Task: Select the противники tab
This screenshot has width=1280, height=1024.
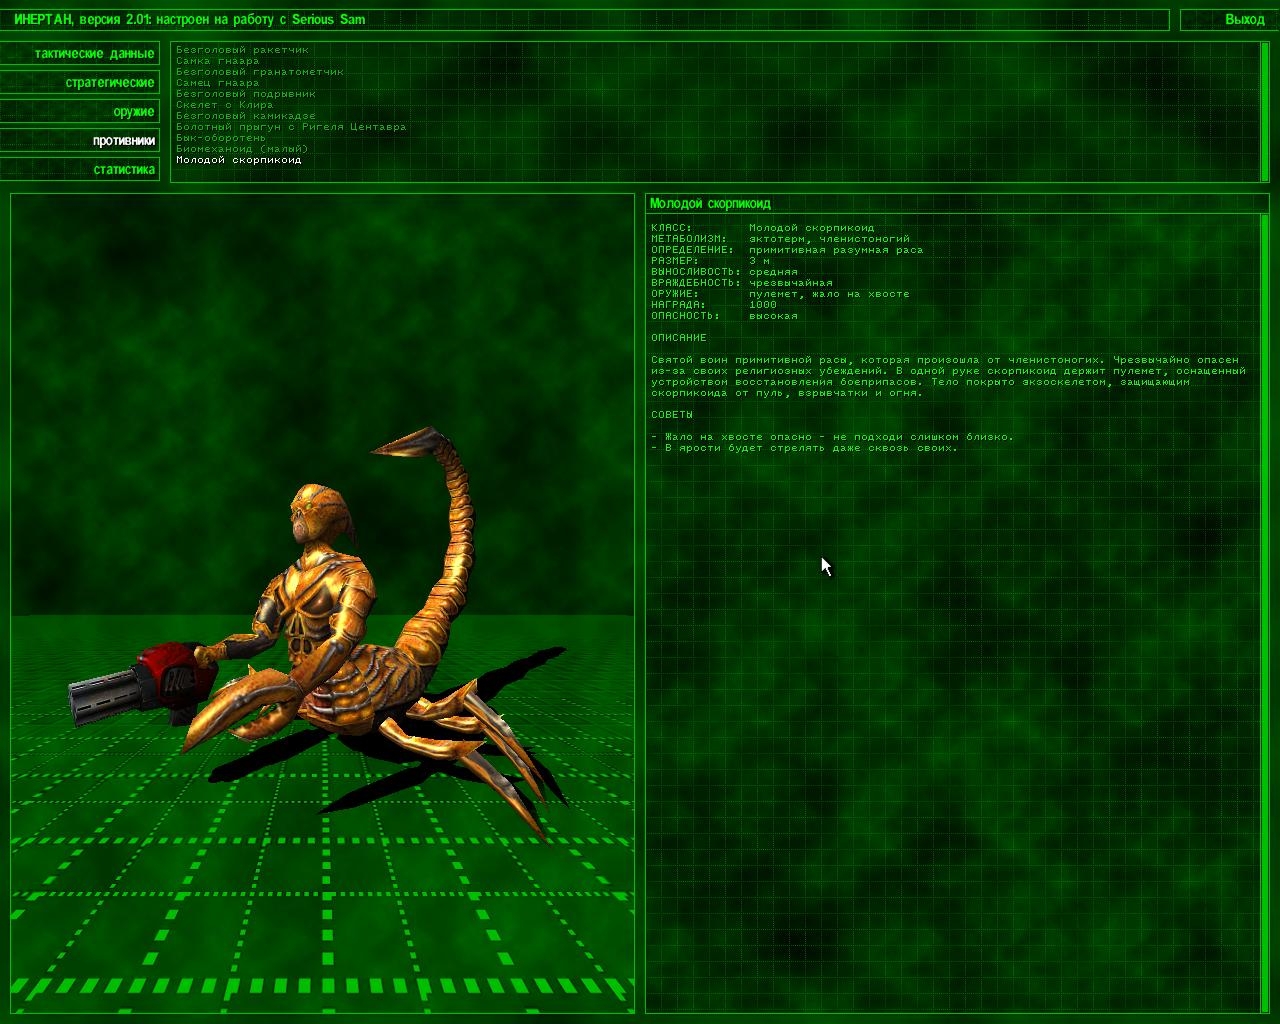Action: (x=80, y=140)
